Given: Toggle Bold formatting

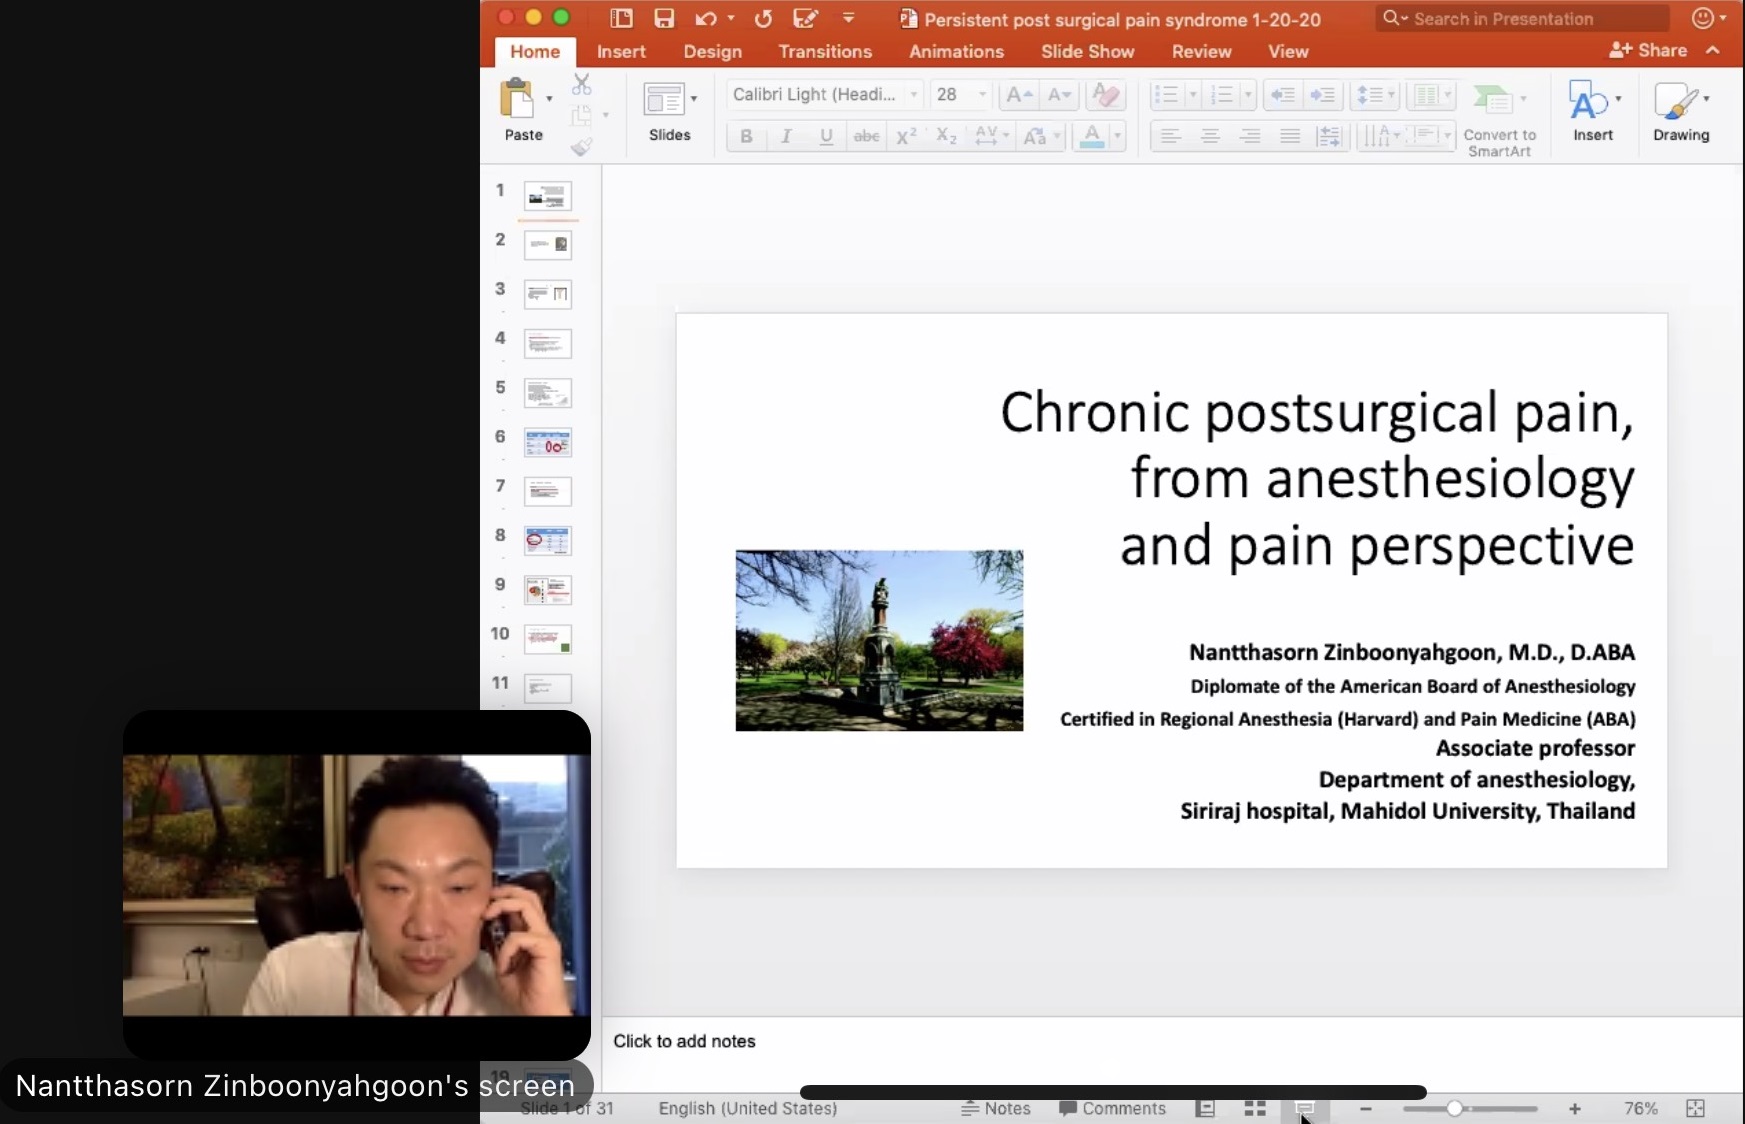Looking at the screenshot, I should click(x=746, y=137).
